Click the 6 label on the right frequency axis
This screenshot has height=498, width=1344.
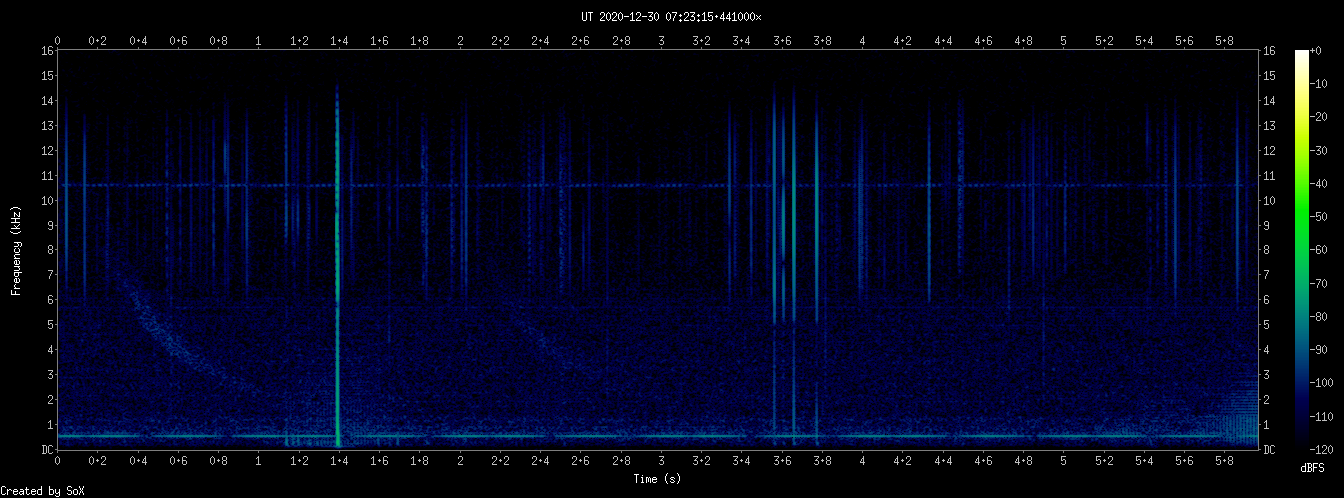pos(1267,300)
